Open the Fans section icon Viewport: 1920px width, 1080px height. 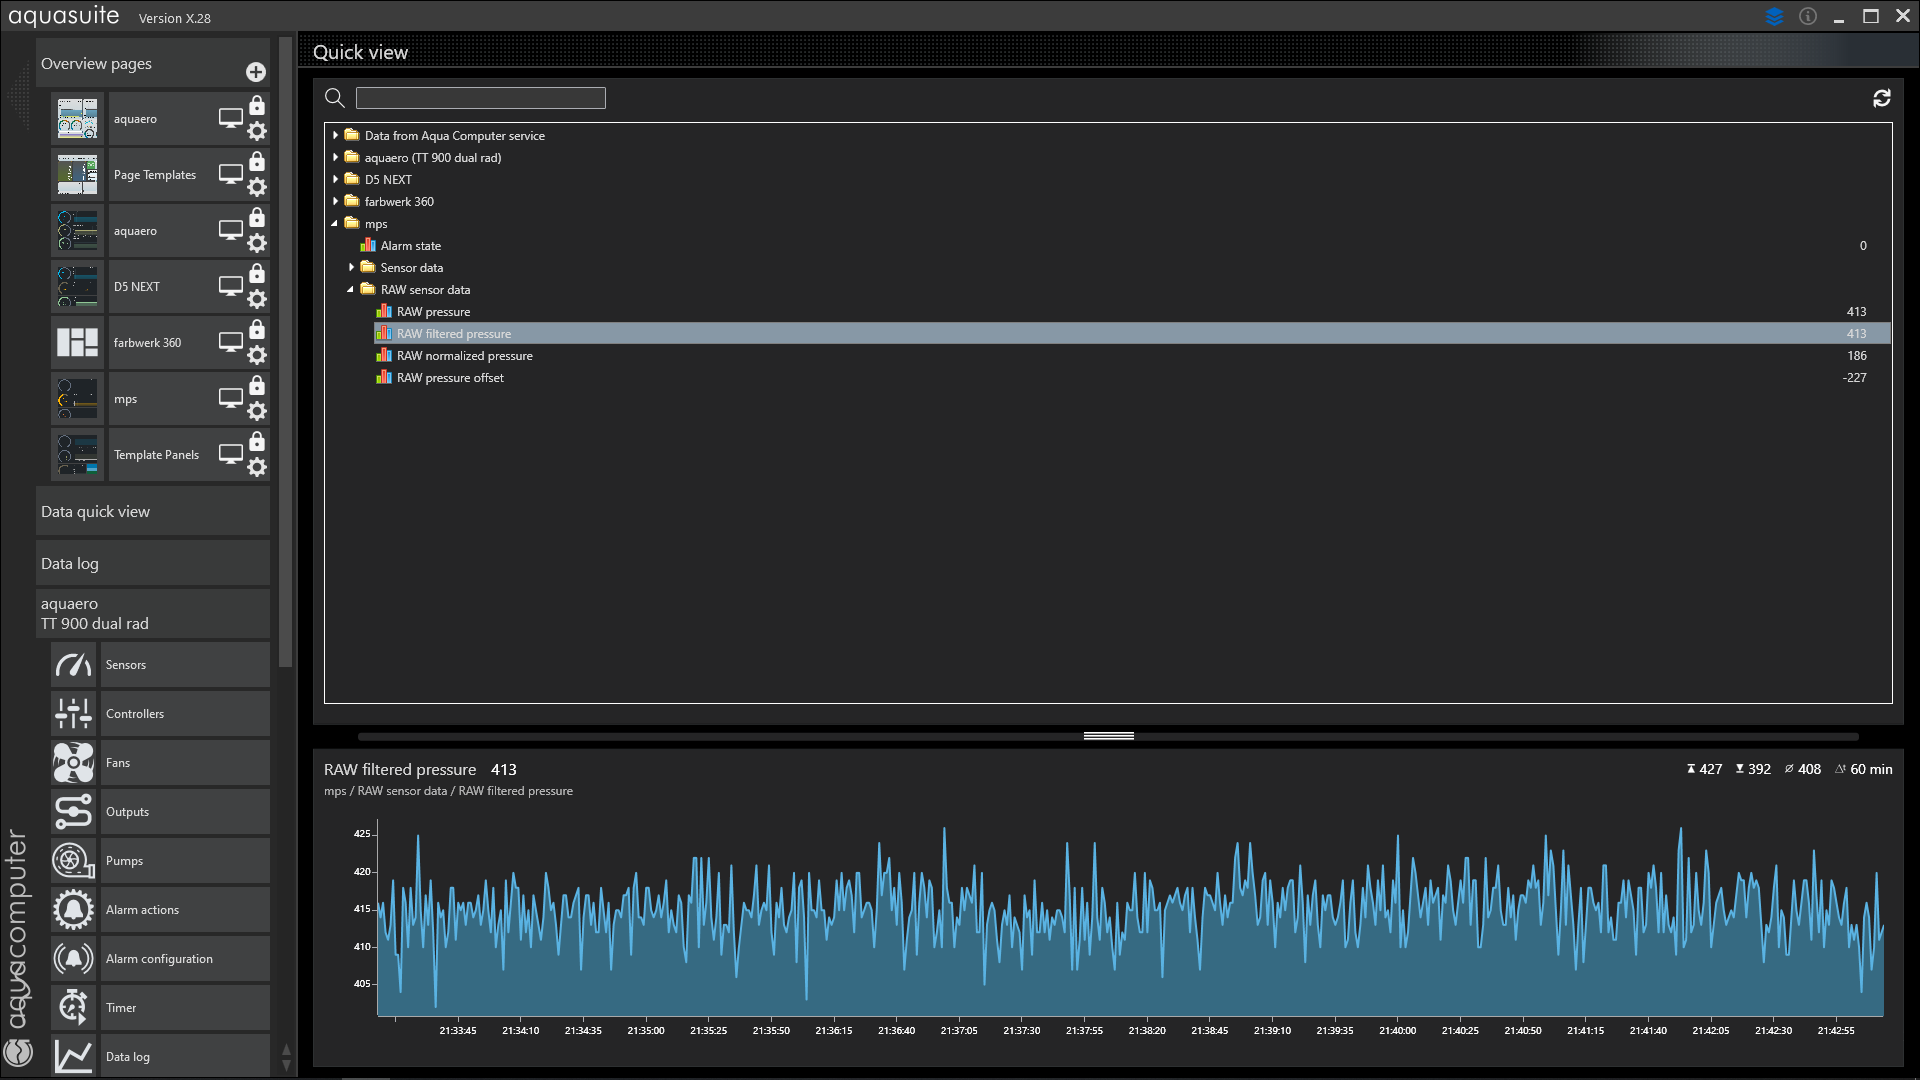coord(73,763)
